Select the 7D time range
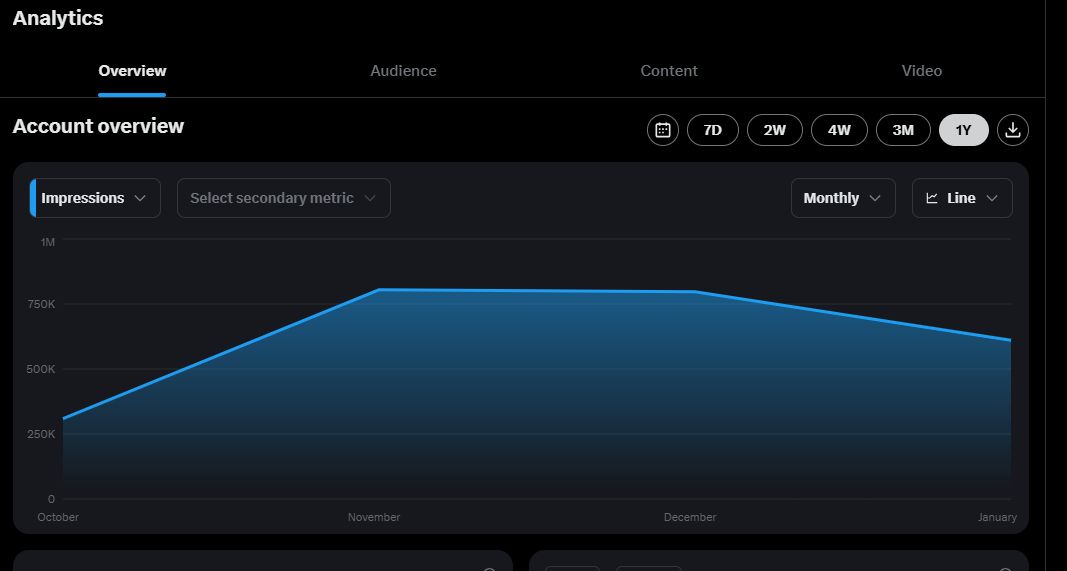 pos(712,130)
